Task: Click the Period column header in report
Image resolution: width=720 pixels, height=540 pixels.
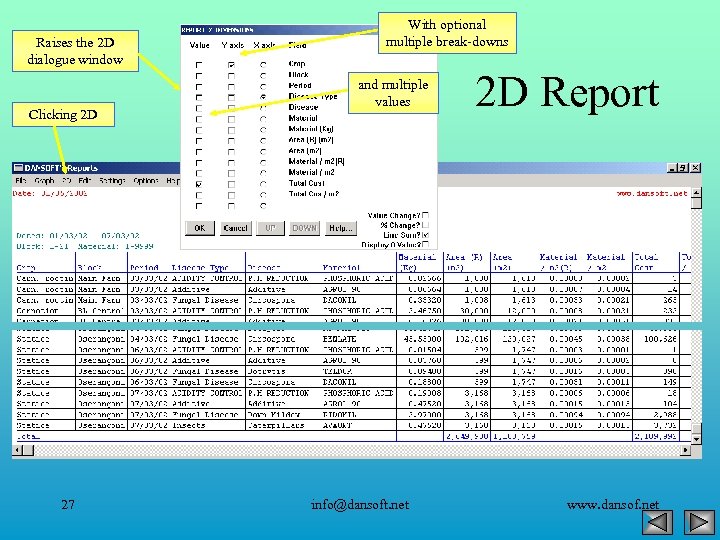Action: point(144,267)
